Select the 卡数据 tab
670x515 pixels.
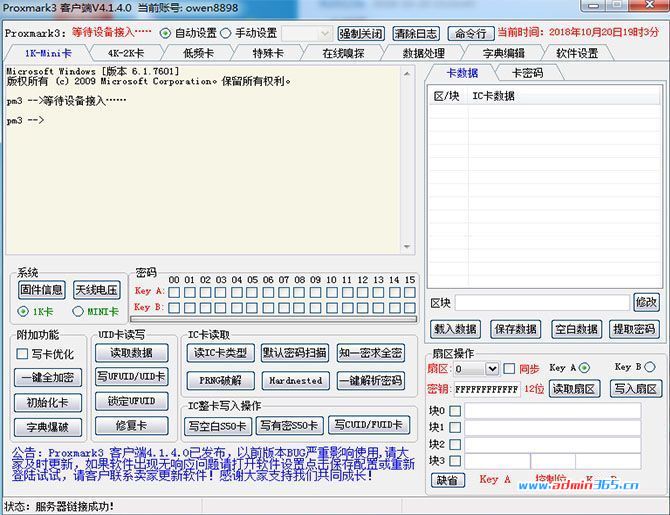462,73
